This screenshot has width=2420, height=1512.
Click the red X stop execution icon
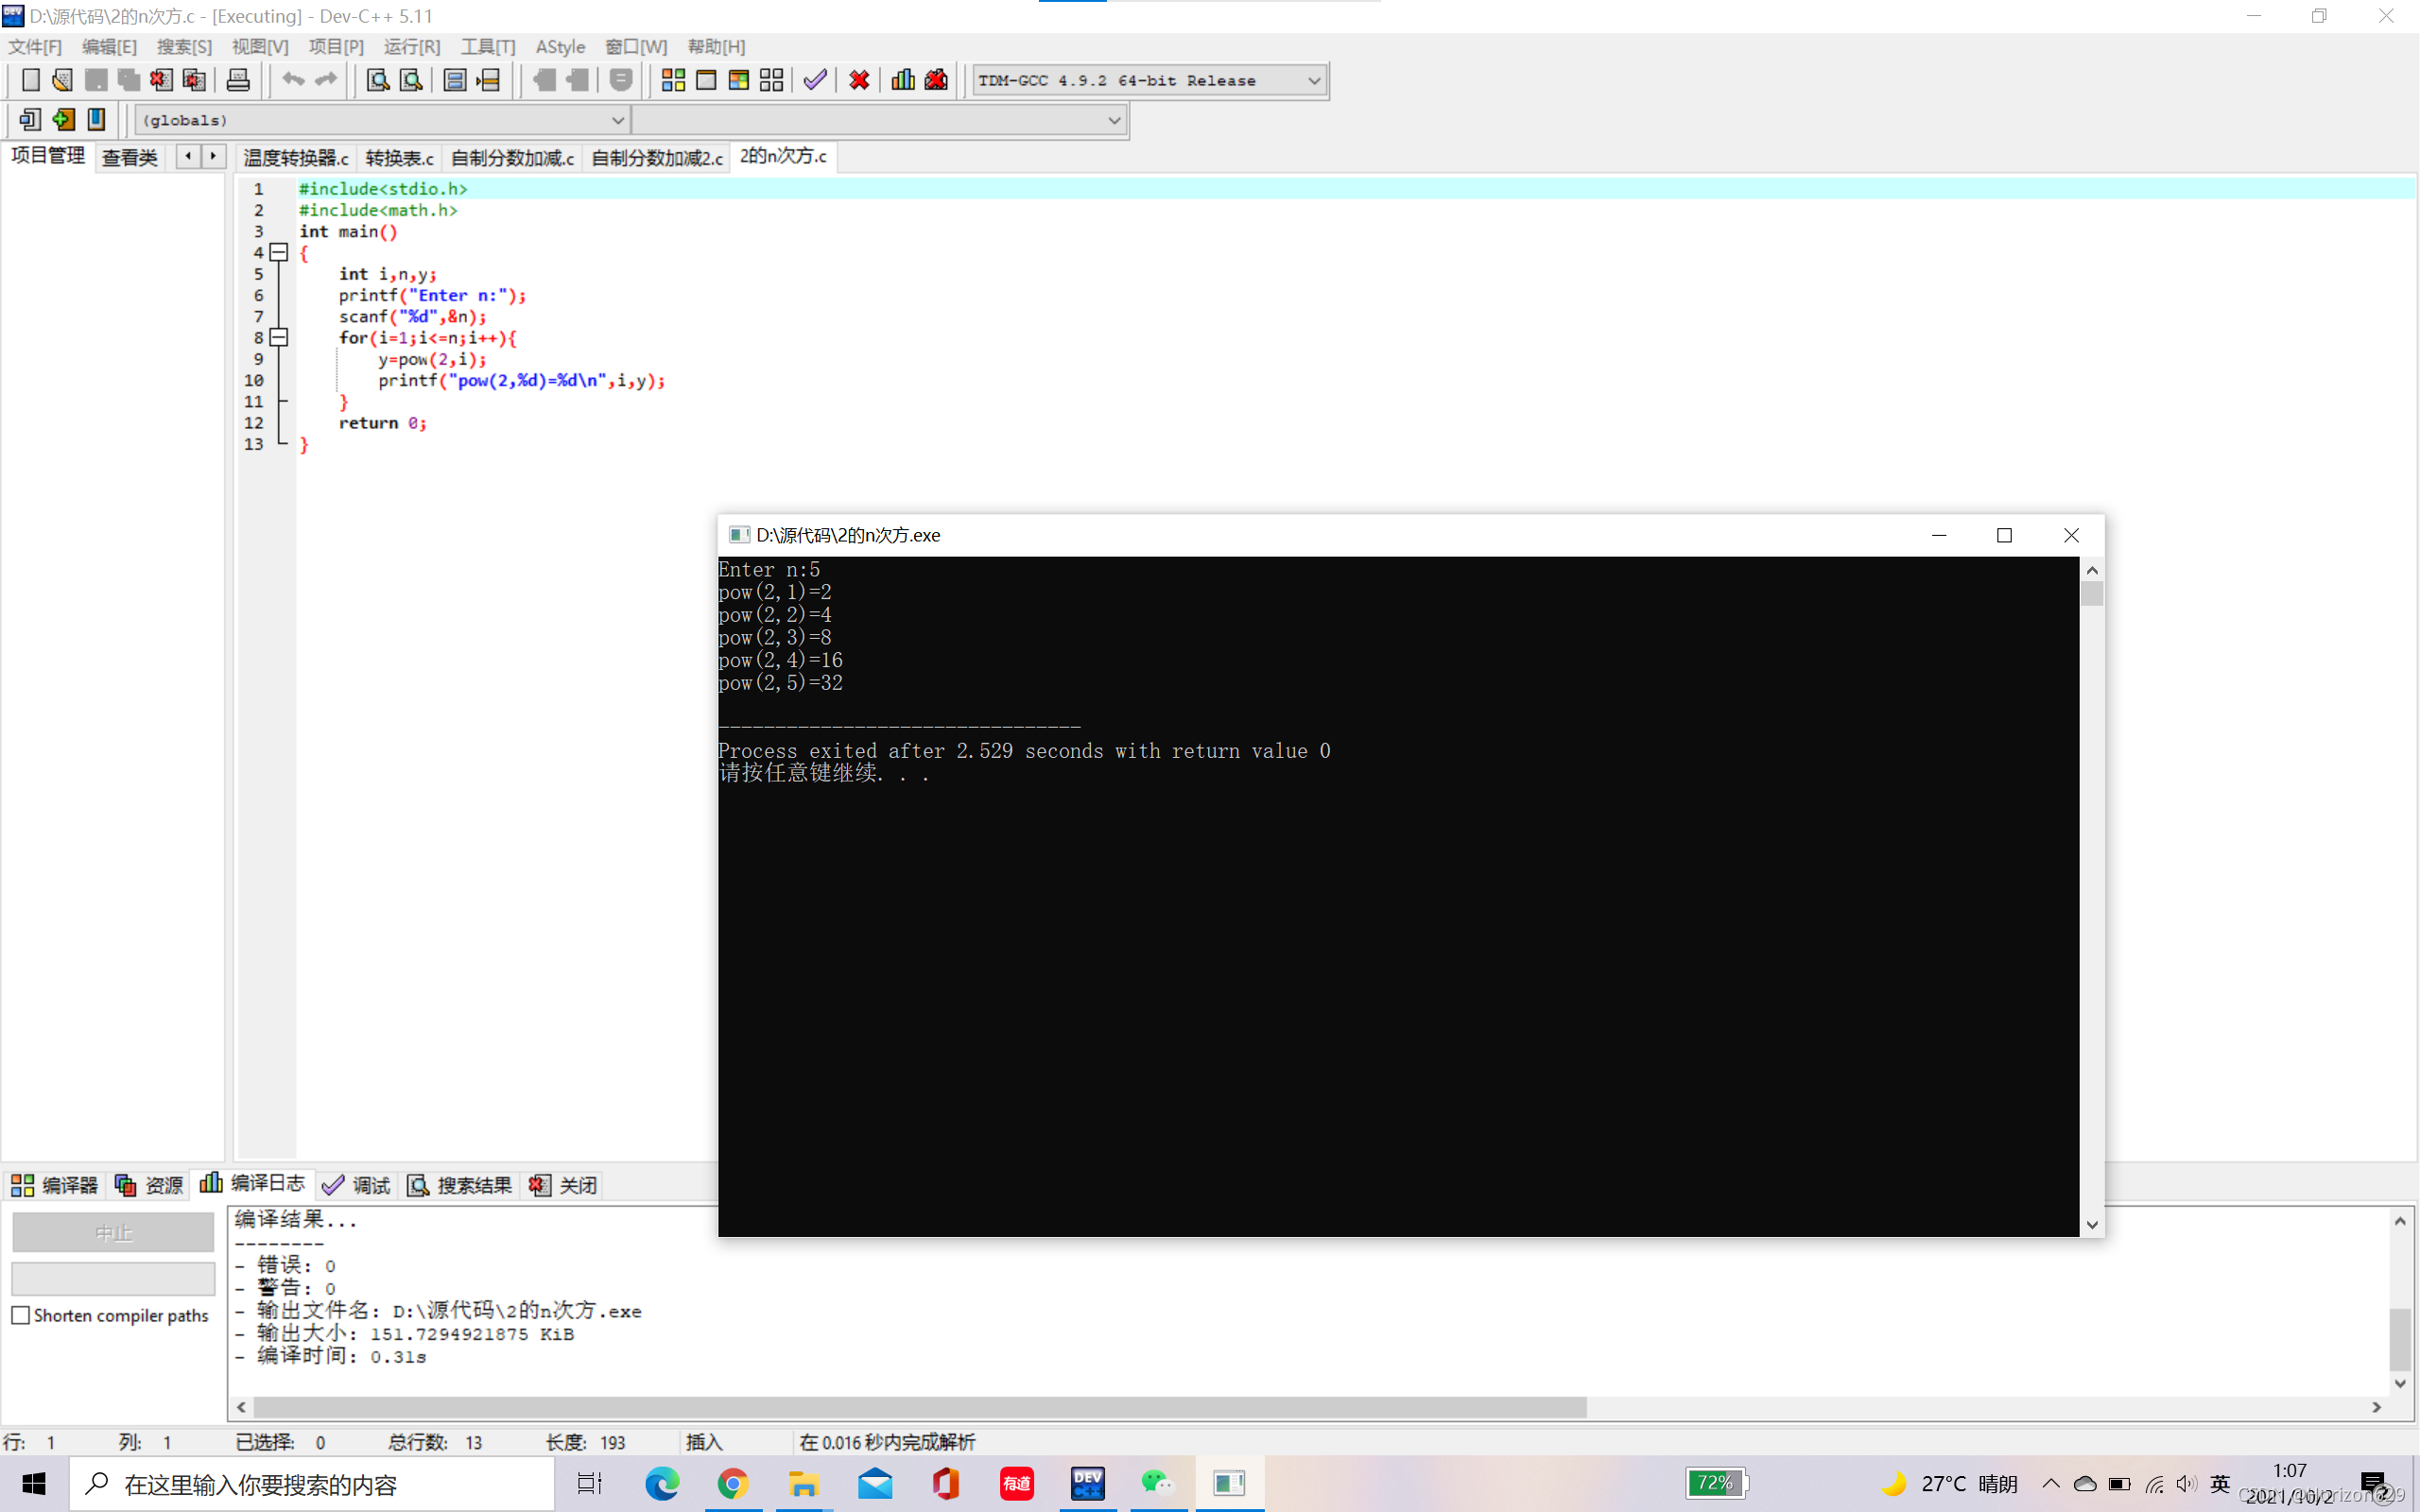858,80
